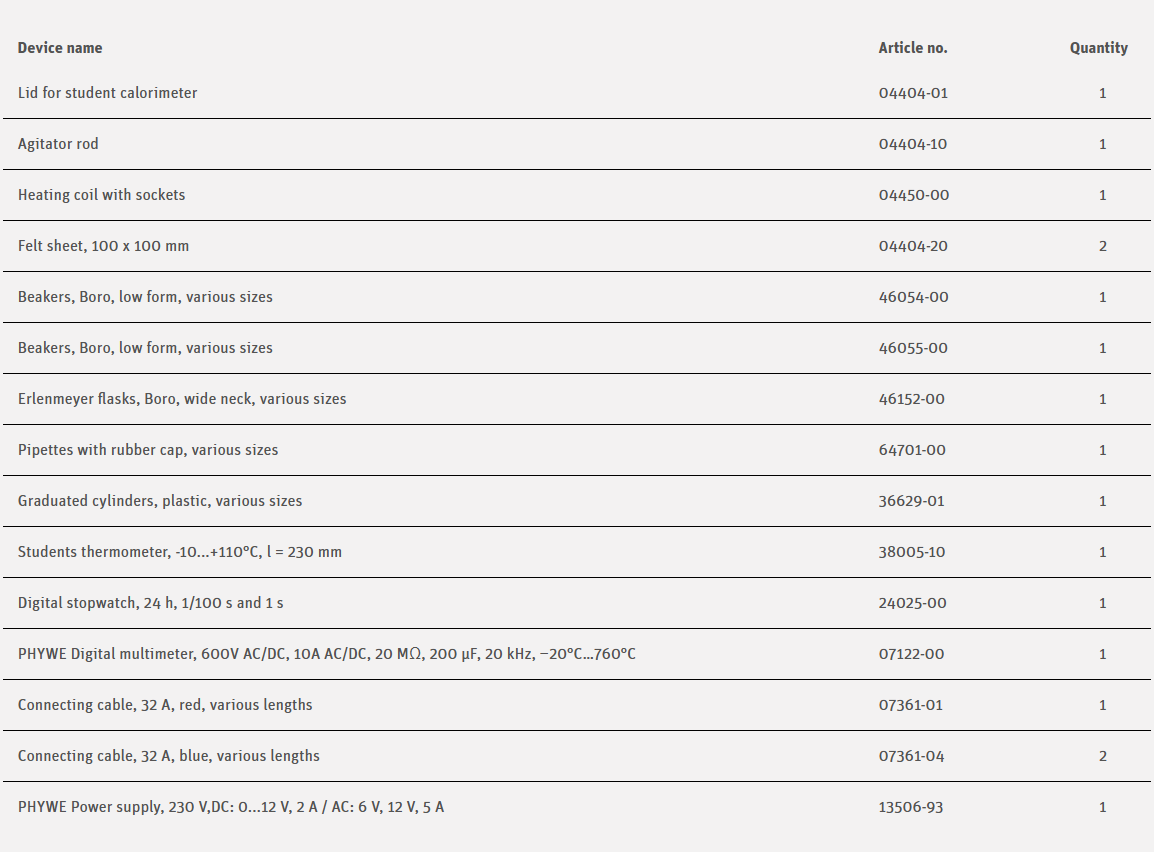Image resolution: width=1154 pixels, height=852 pixels.
Task: Click Pipettes with rubber cap entry
Action: (x=148, y=450)
